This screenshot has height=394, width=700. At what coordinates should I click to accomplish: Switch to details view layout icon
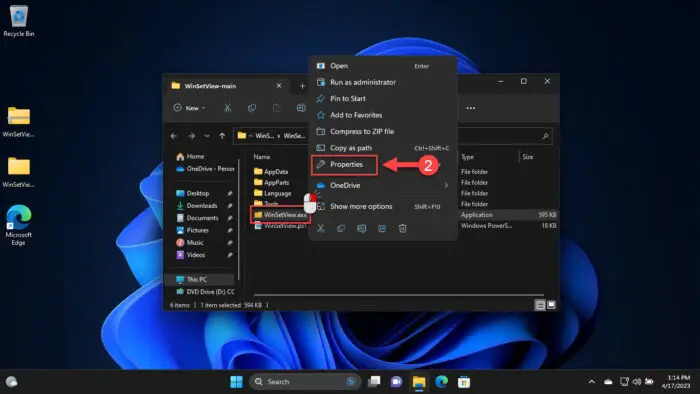pyautogui.click(x=540, y=305)
